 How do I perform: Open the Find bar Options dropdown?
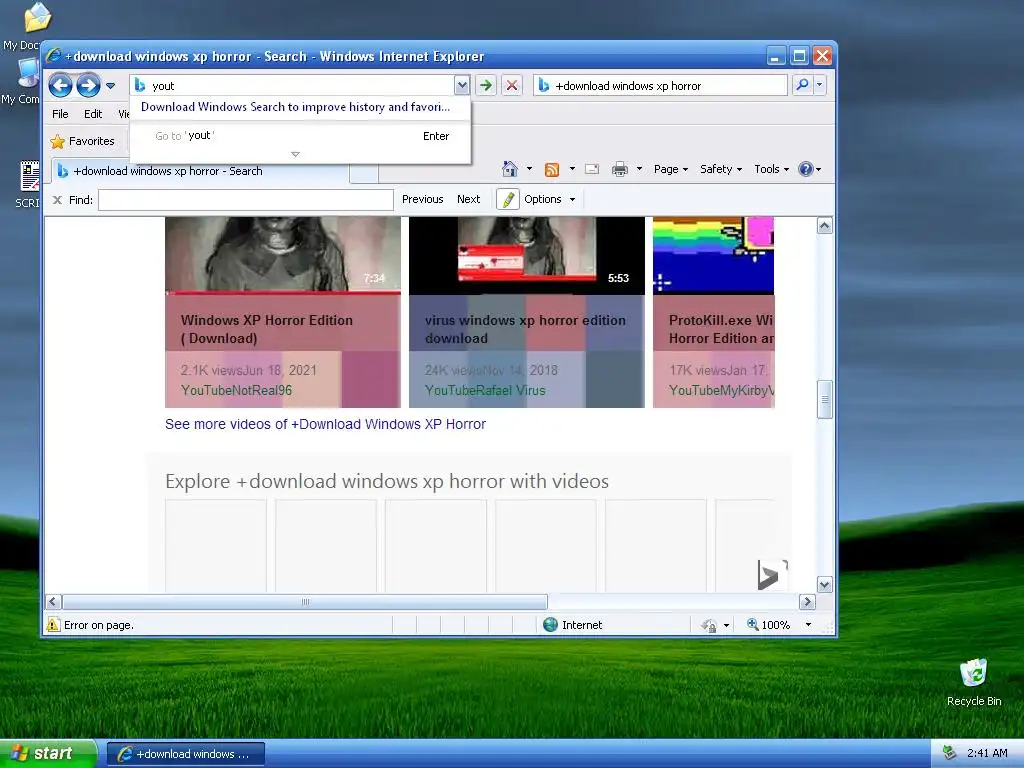coord(549,199)
